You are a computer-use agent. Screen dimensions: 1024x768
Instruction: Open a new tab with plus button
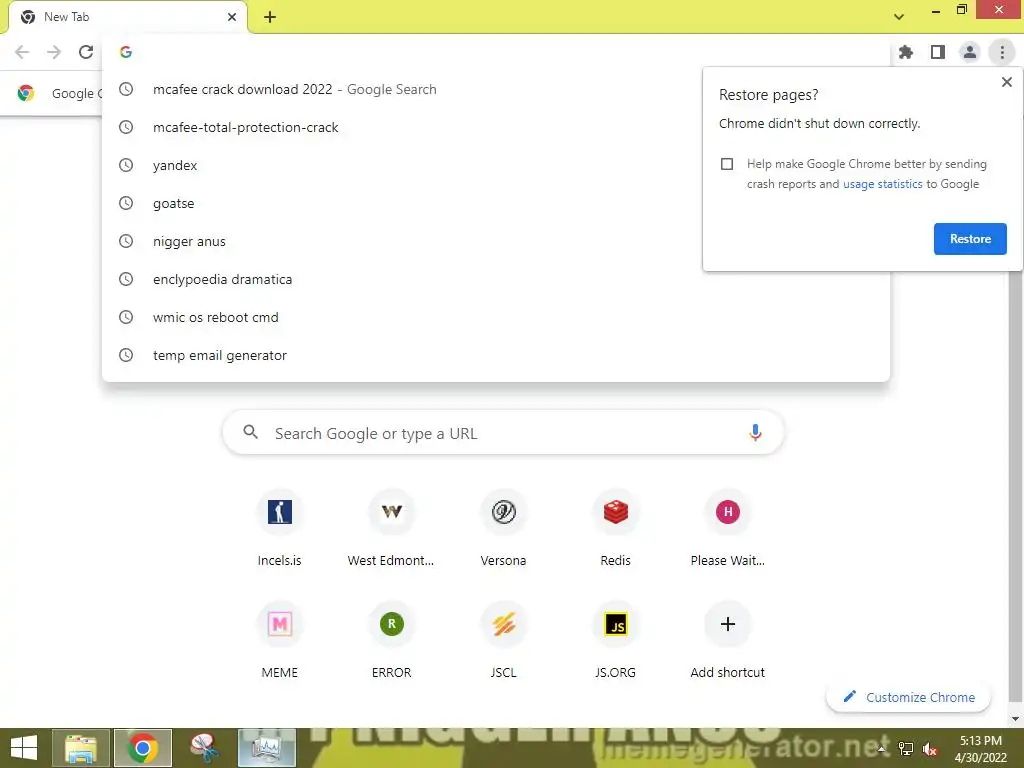[x=270, y=17]
